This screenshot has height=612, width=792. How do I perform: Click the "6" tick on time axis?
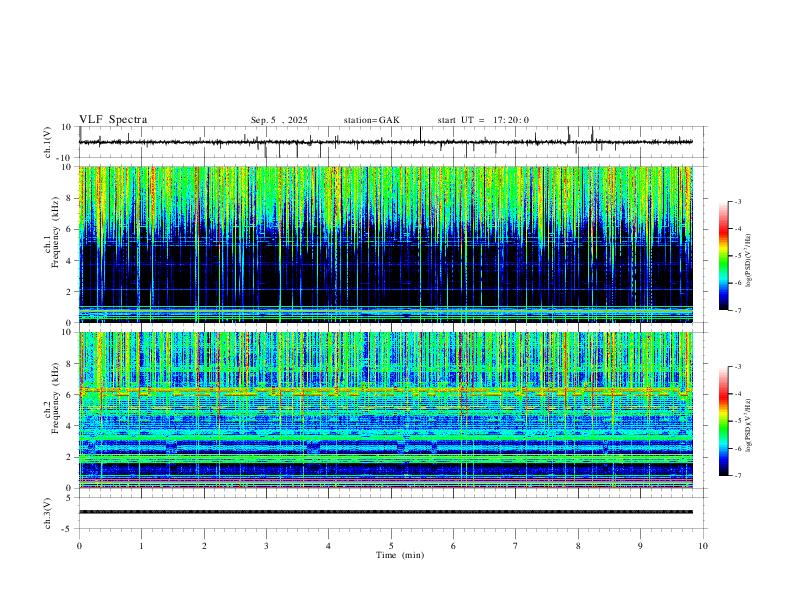point(454,546)
